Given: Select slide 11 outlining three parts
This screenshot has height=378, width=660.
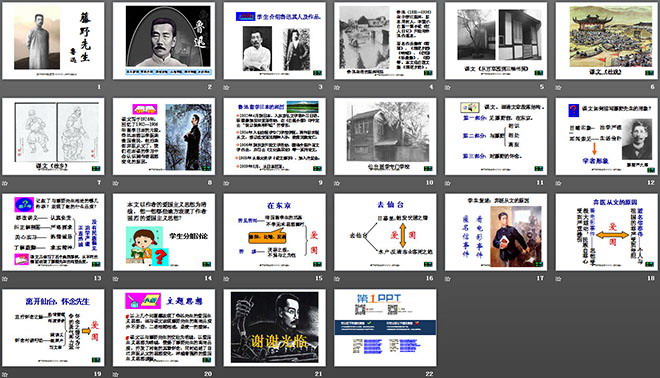Looking at the screenshot, I should click(496, 136).
